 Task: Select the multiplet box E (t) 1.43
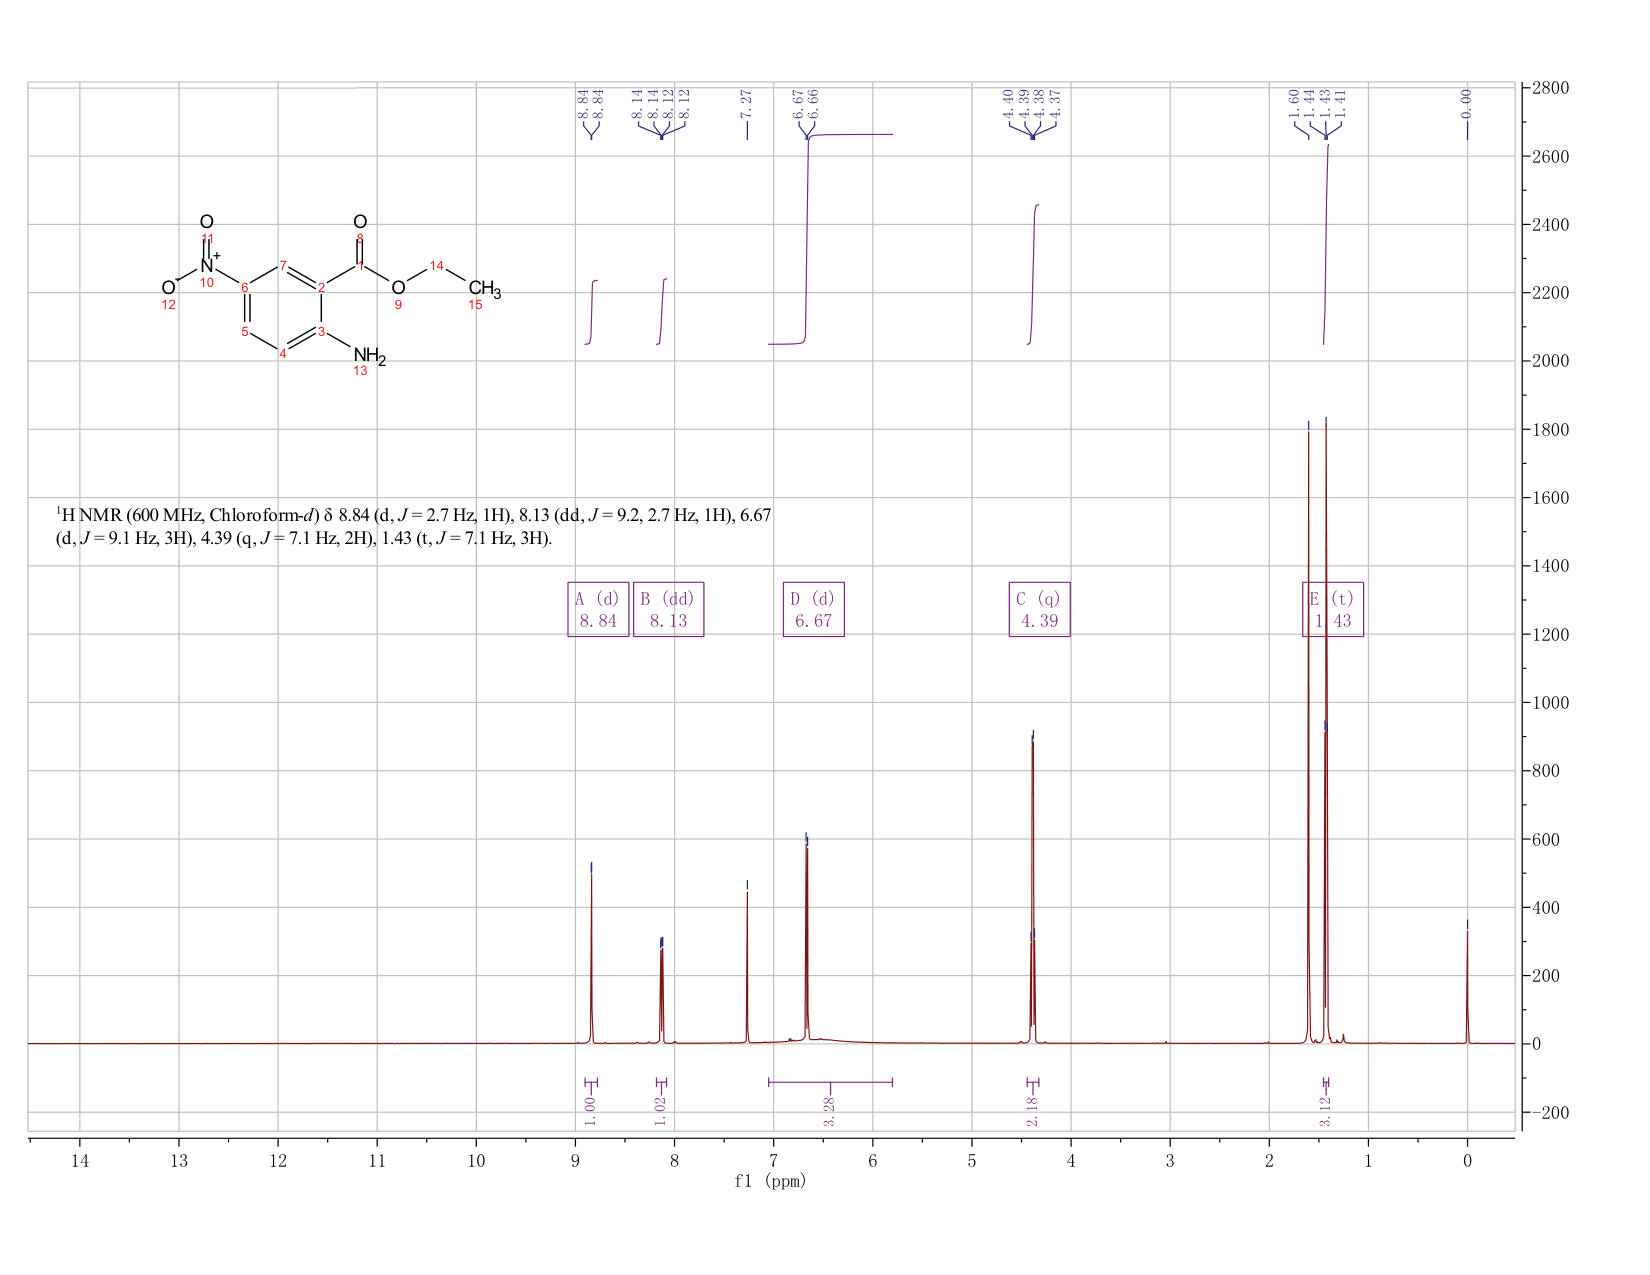pos(1332,609)
